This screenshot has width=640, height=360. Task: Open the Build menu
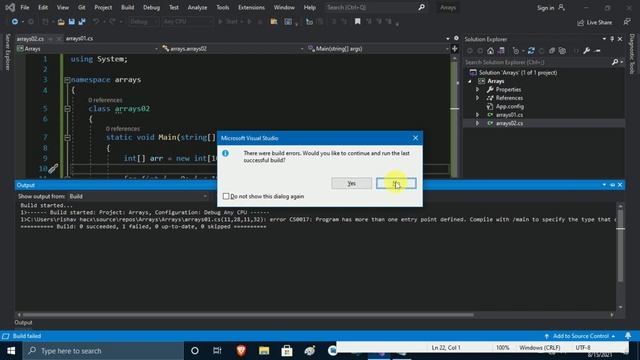tap(127, 7)
